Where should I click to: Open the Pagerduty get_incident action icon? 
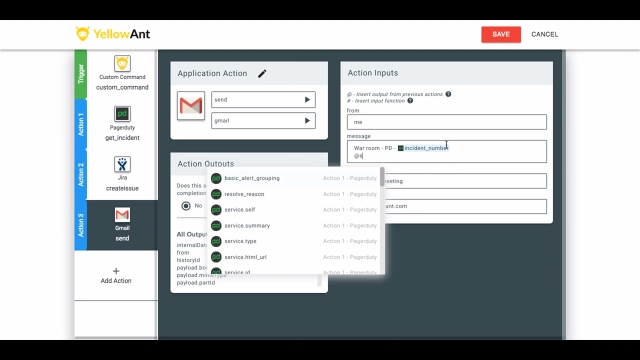point(122,114)
